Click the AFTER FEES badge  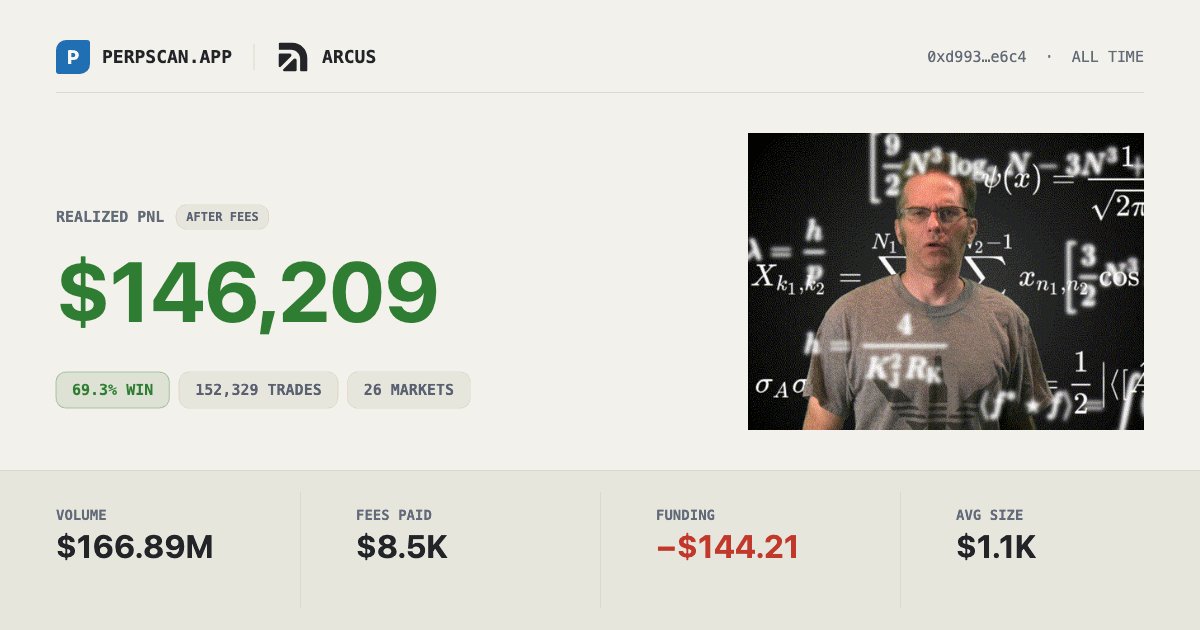point(222,217)
